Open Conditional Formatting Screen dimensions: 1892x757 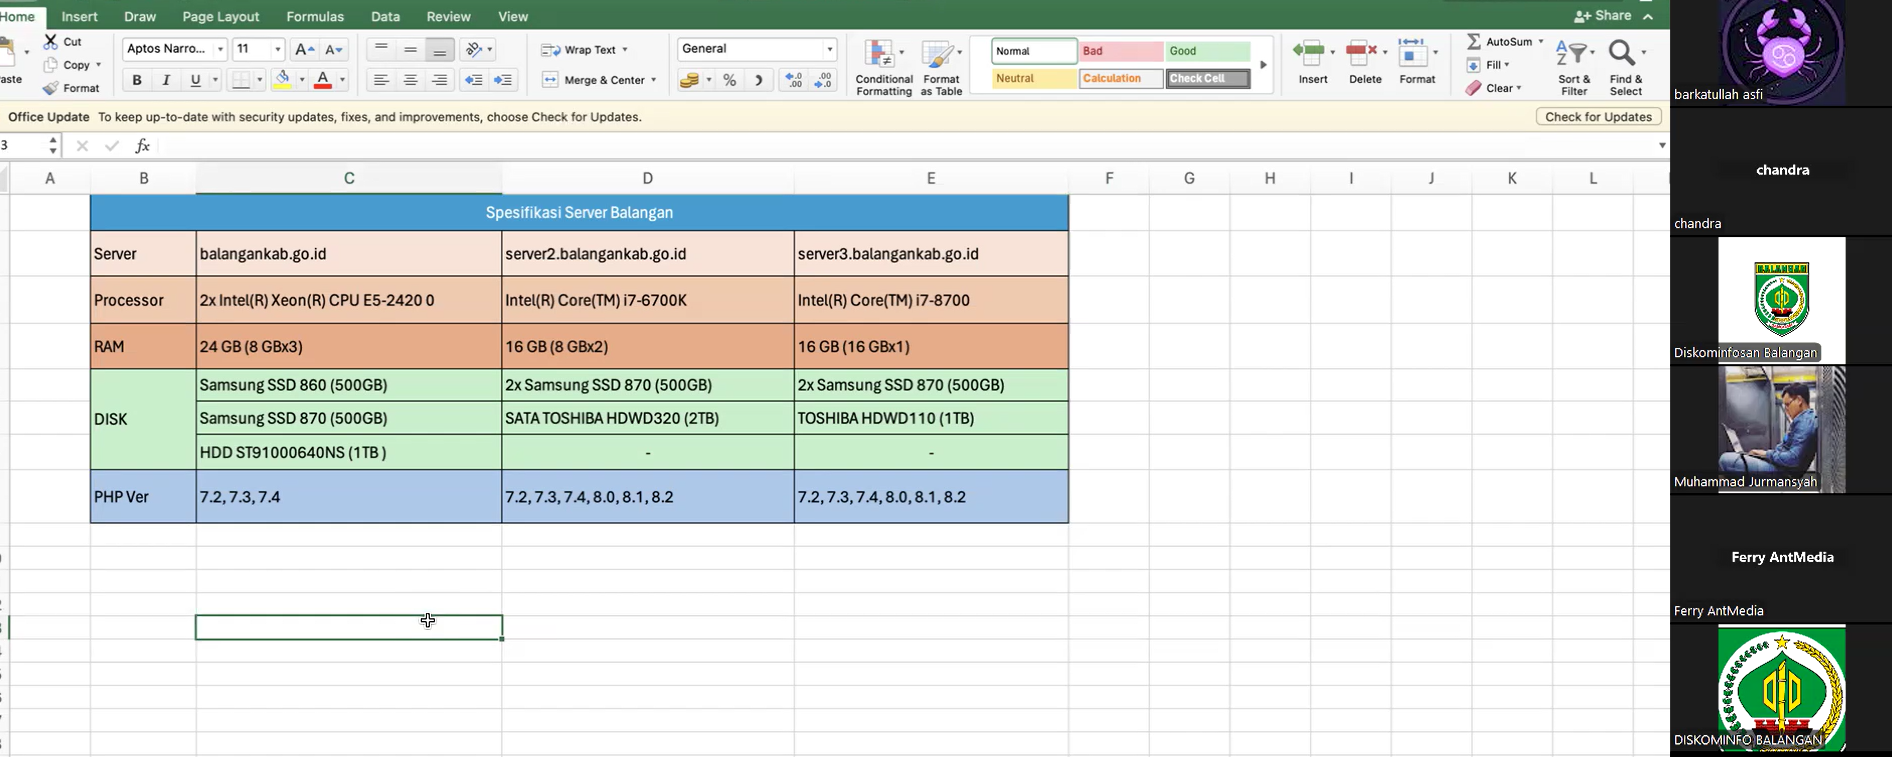[x=884, y=67]
